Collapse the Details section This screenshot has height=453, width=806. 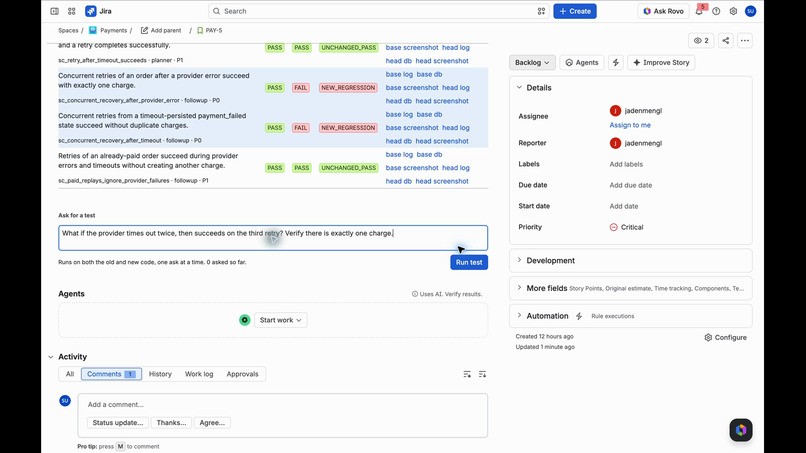(x=519, y=87)
